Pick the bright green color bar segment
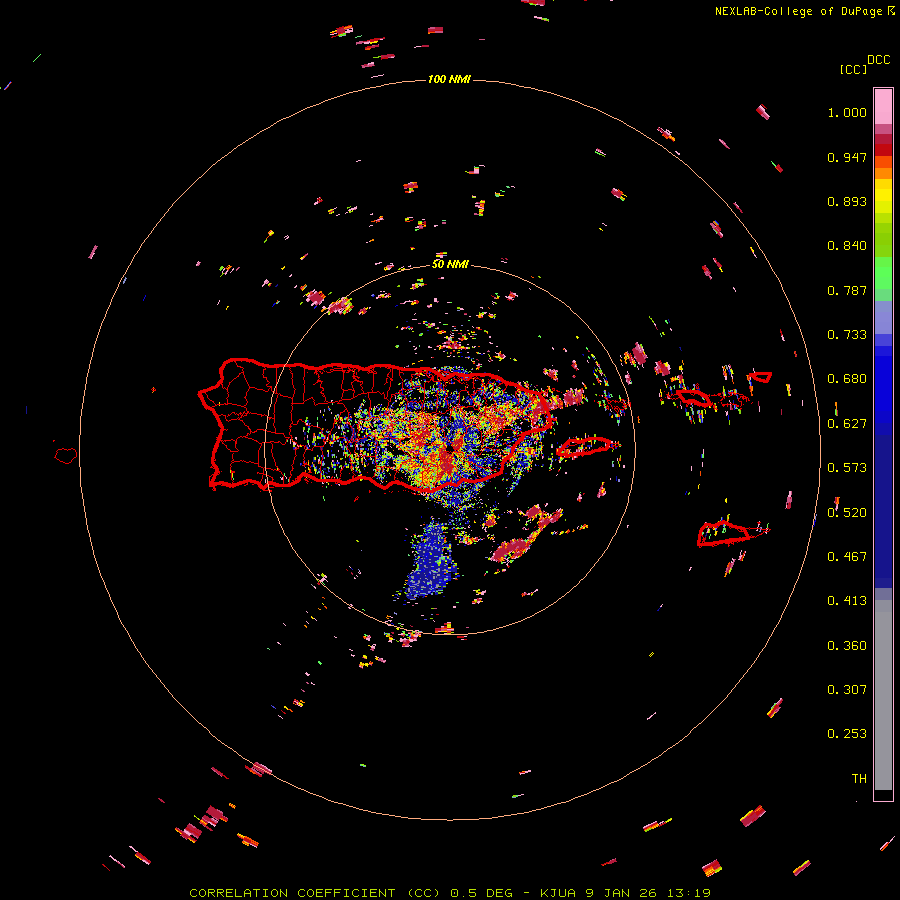 click(x=883, y=273)
